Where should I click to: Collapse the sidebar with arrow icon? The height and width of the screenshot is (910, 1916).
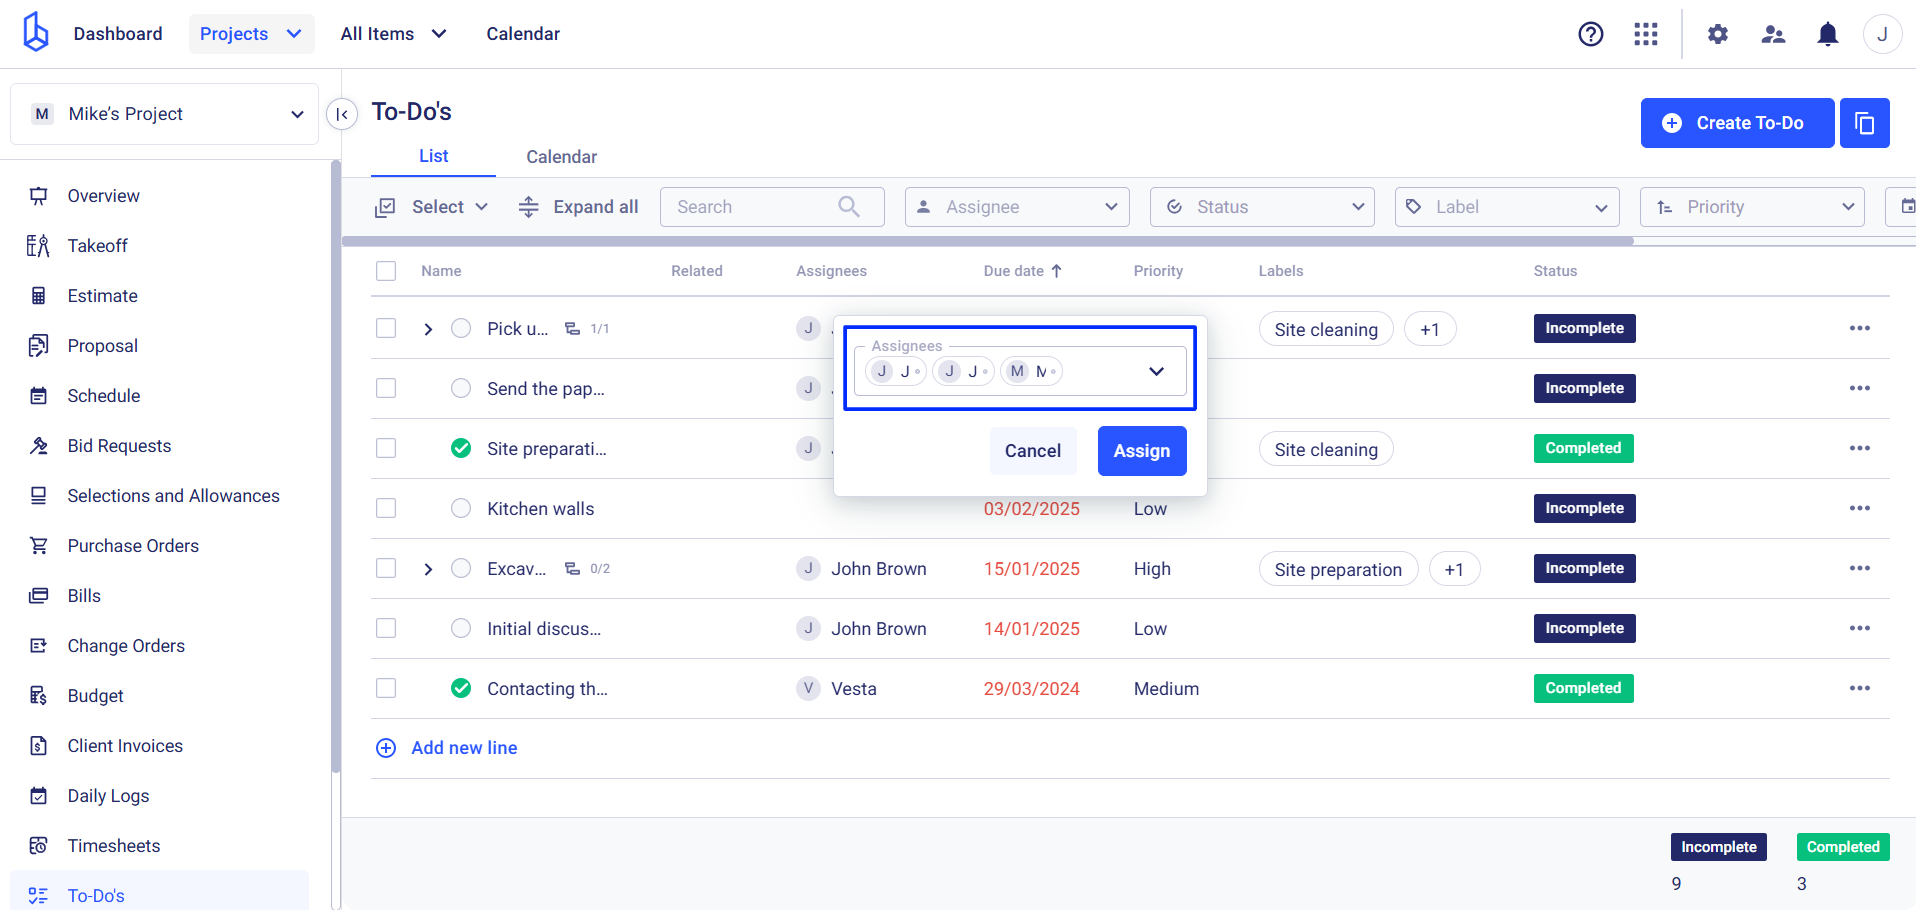click(x=342, y=114)
